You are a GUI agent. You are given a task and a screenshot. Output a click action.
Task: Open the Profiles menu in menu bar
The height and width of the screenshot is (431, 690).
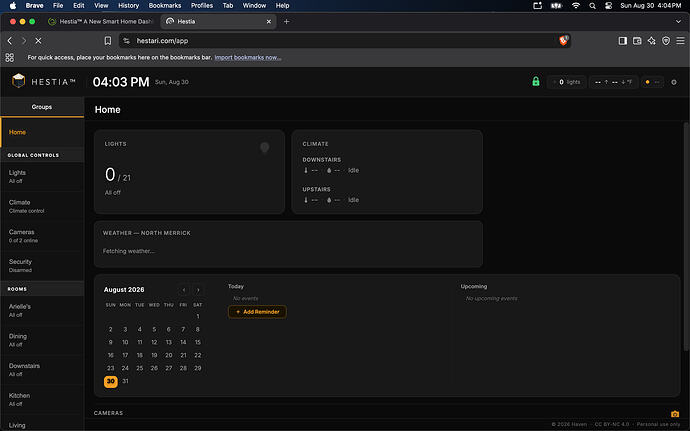pyautogui.click(x=202, y=5)
